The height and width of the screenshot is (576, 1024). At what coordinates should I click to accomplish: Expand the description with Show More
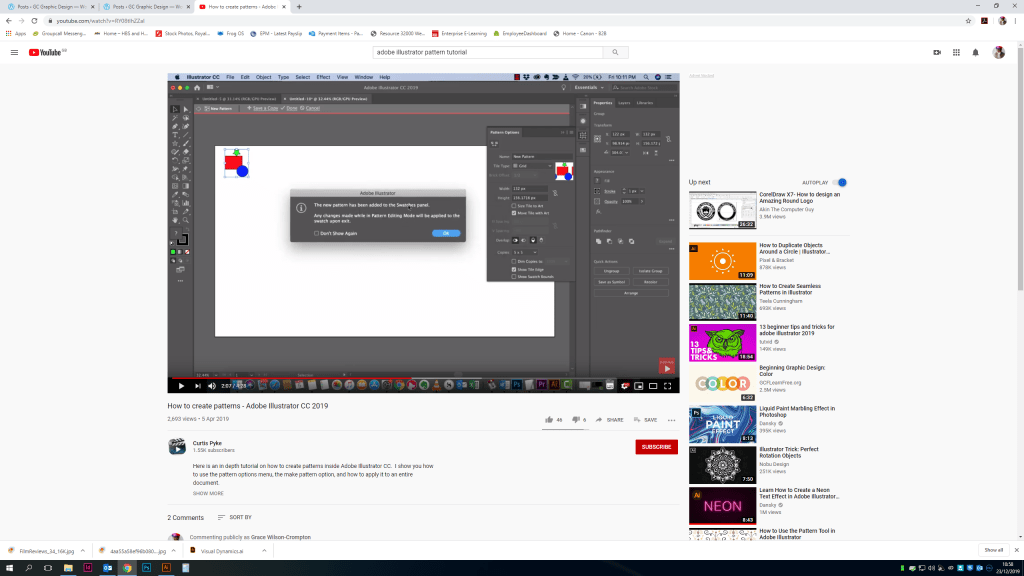(x=208, y=493)
